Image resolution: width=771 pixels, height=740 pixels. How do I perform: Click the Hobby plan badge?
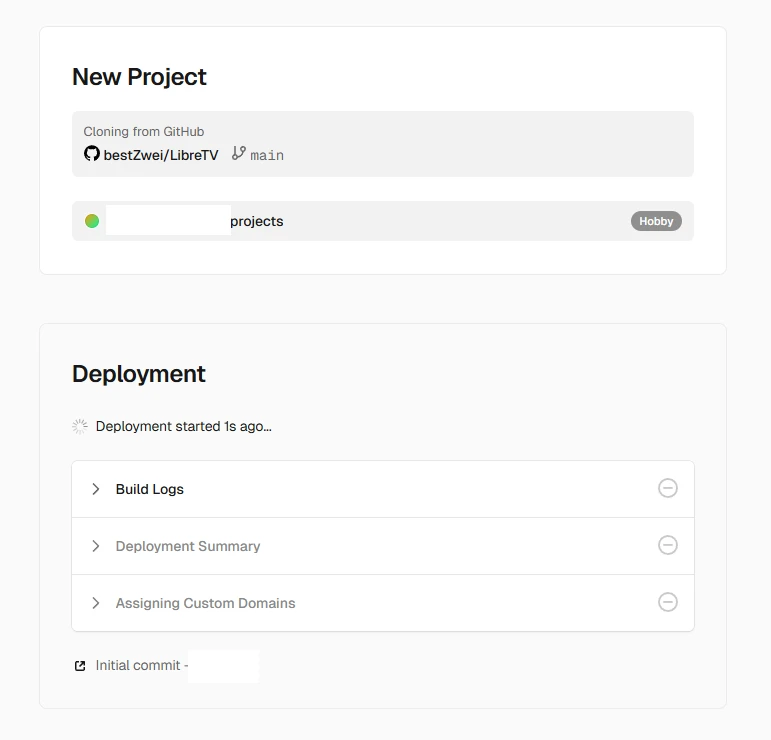tap(656, 221)
